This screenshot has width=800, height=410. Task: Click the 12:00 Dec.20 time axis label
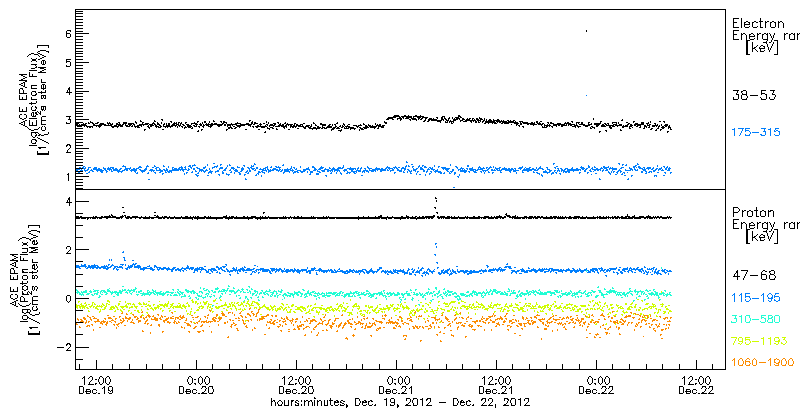(x=296, y=386)
